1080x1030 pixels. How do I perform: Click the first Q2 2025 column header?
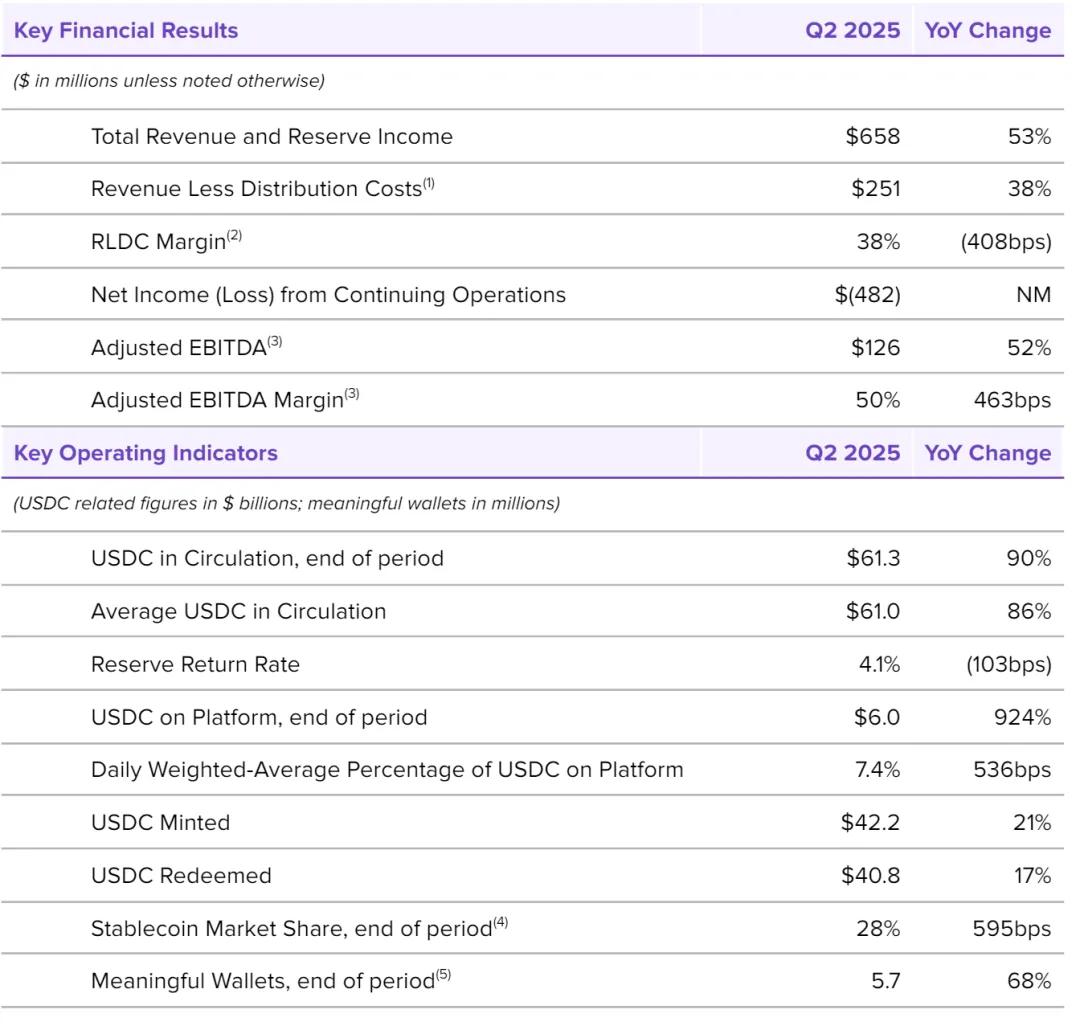[853, 30]
